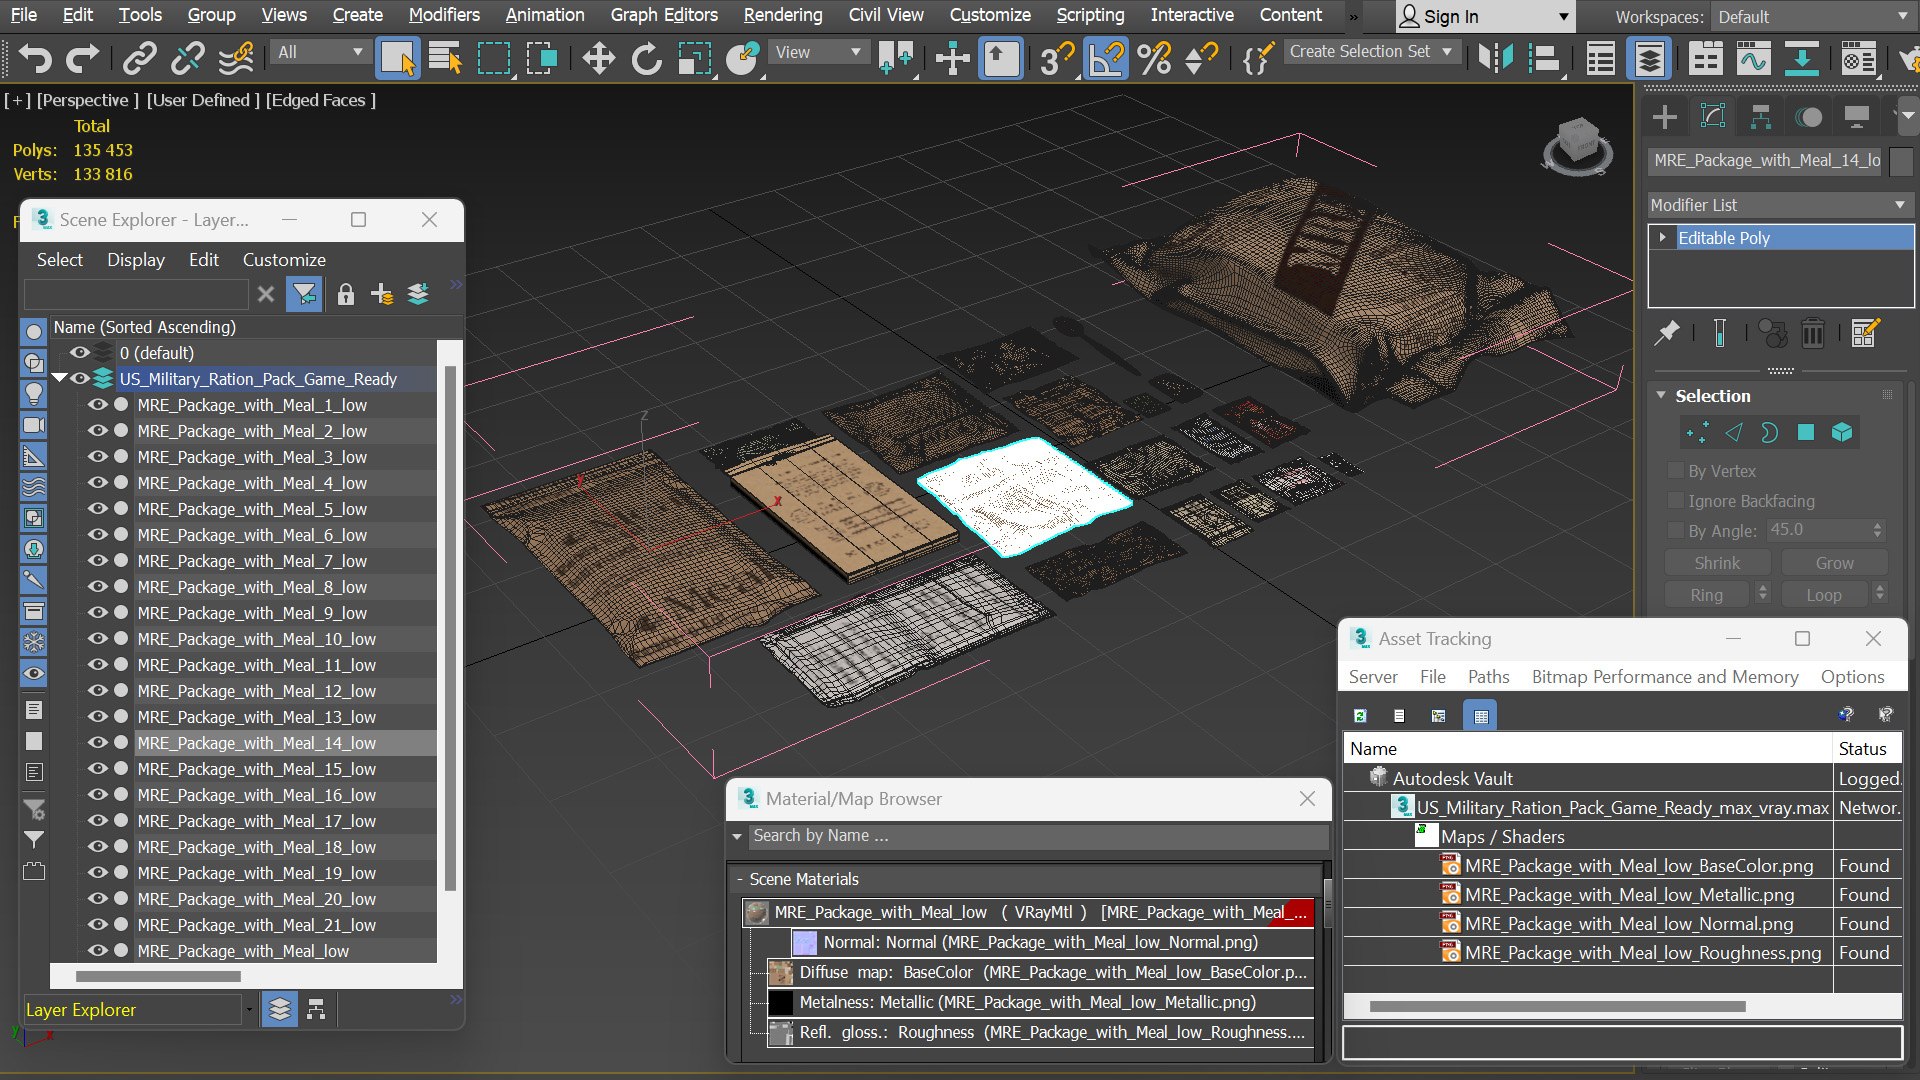This screenshot has width=1920, height=1080.
Task: Click Scene Explorer horizontal scrollbar
Action: [157, 976]
